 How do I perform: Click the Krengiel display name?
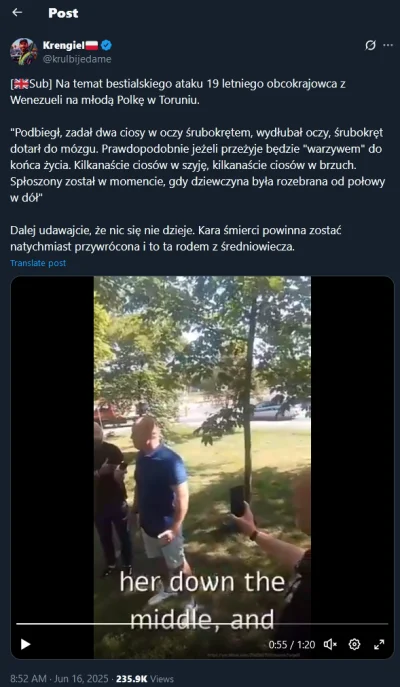click(64, 45)
